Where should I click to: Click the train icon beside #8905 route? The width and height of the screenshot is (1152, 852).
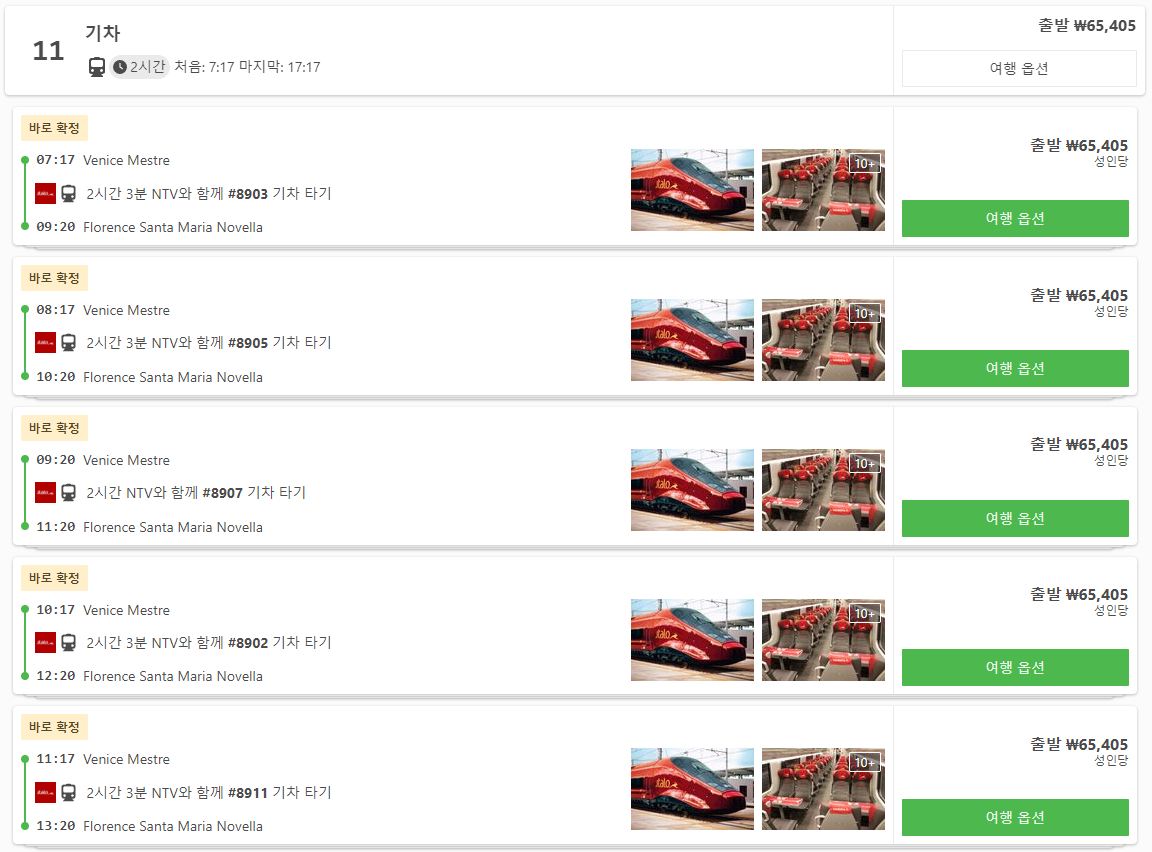[68, 343]
